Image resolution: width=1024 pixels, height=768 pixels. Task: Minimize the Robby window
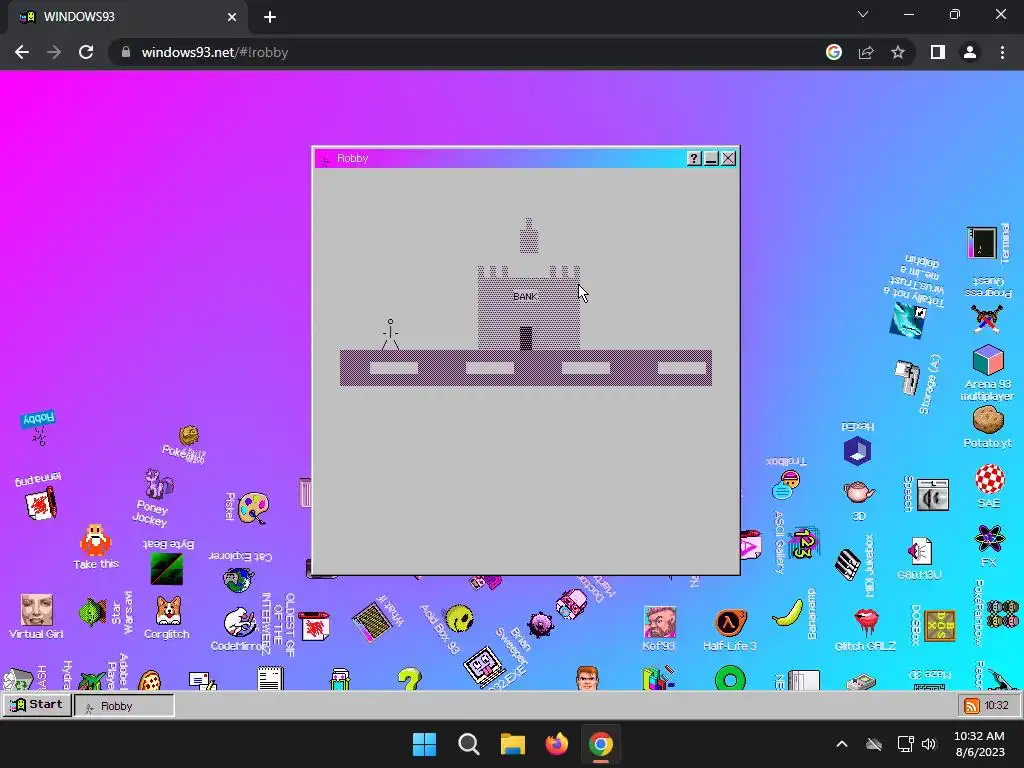pyautogui.click(x=711, y=158)
